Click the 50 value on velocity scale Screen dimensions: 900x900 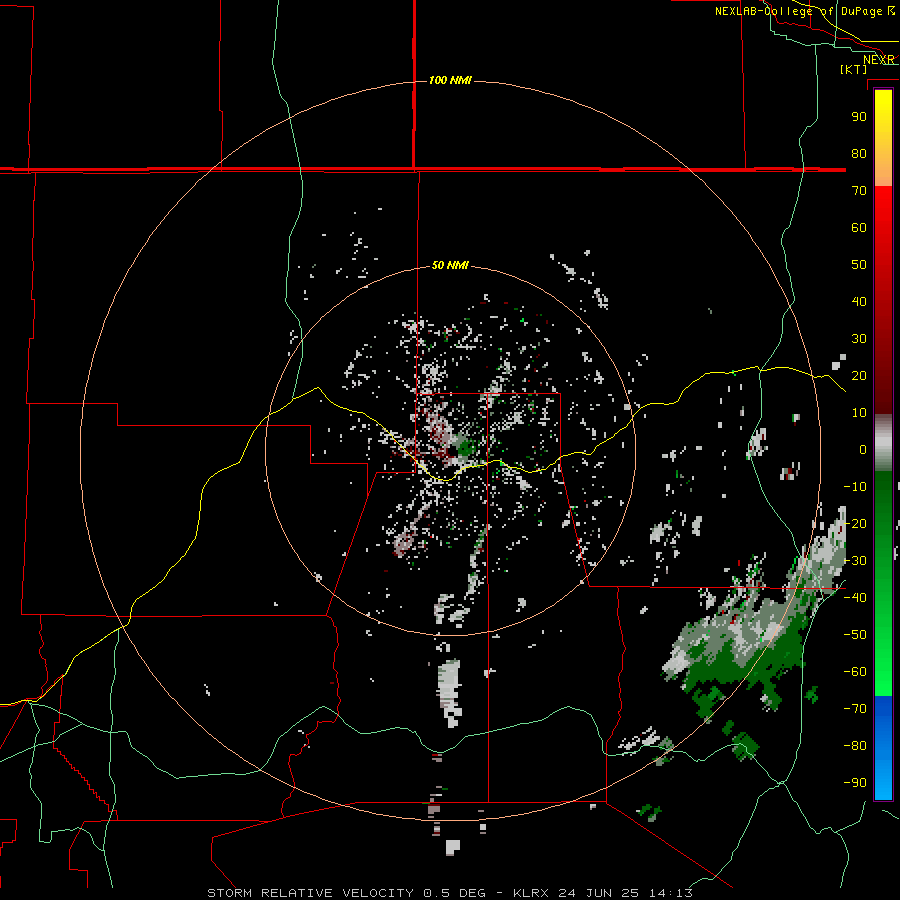click(859, 265)
